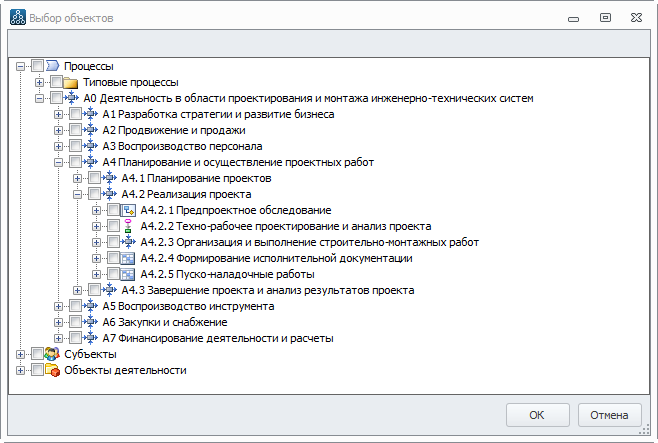Enable the Субъекты checkbox
Viewport: 658px width, 443px height.
(37, 354)
